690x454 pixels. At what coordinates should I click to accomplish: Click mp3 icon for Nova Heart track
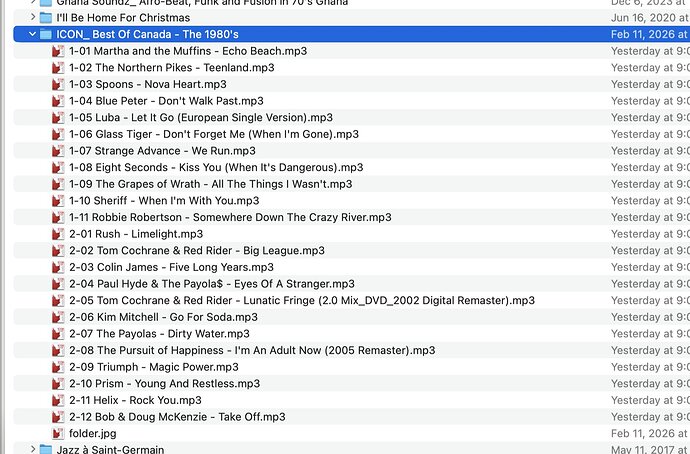coord(58,84)
